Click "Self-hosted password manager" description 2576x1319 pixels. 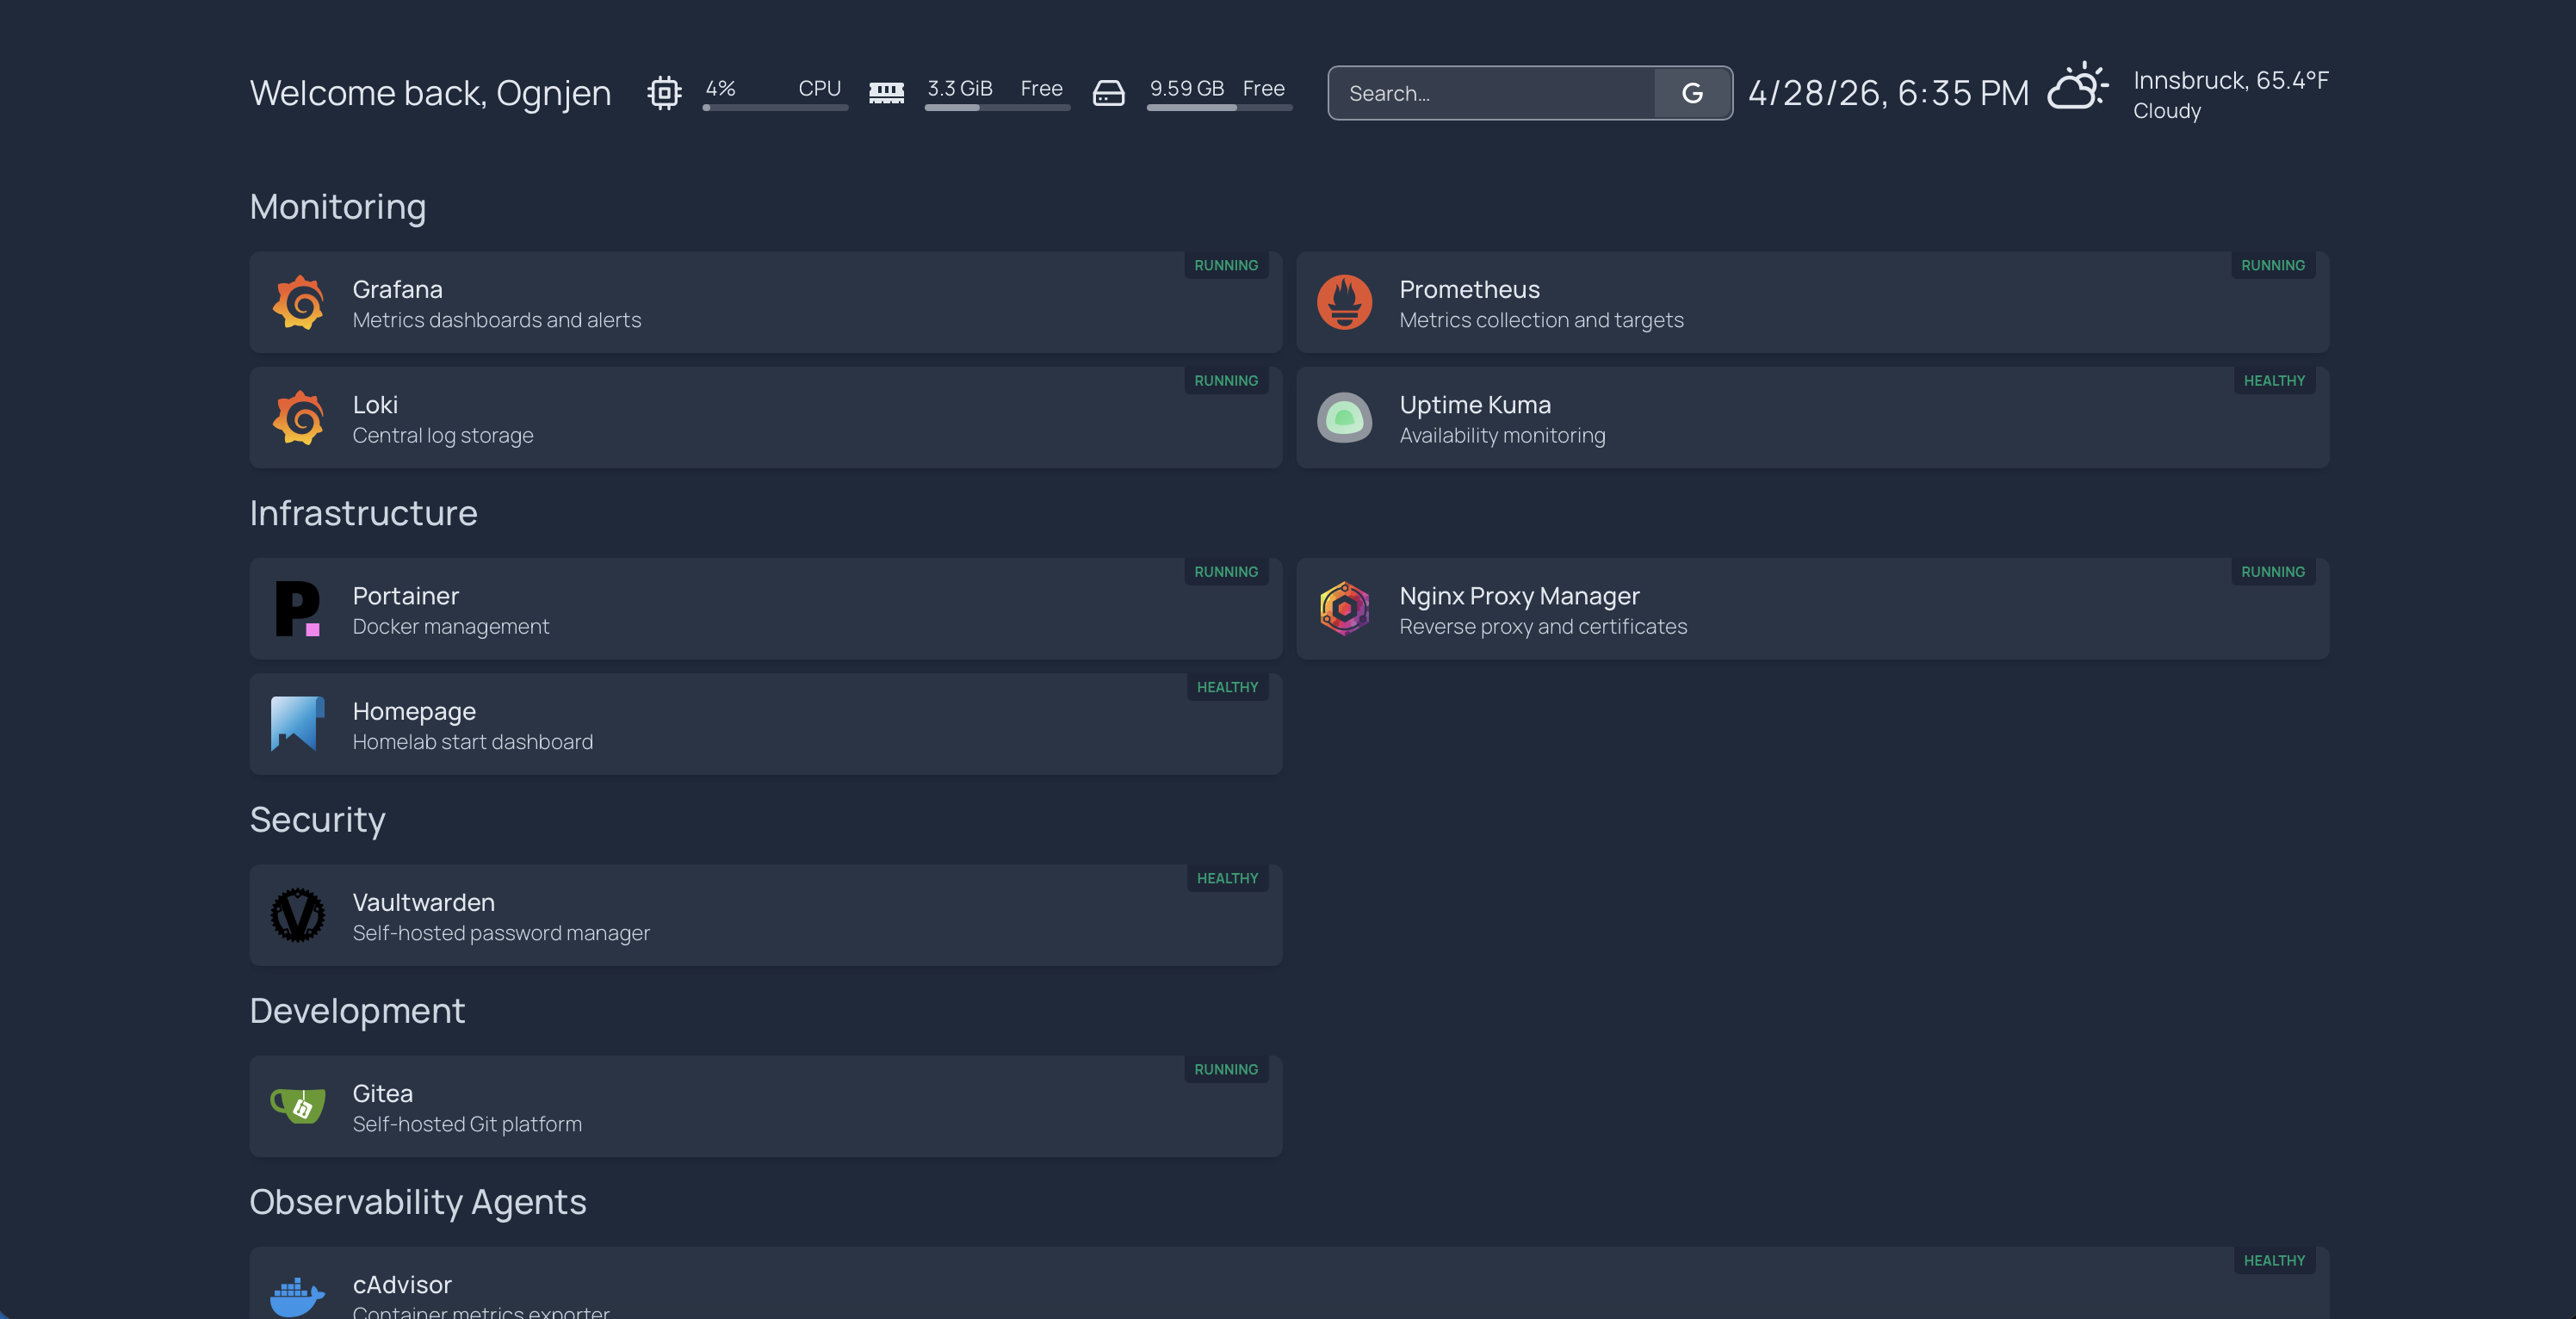tap(501, 933)
